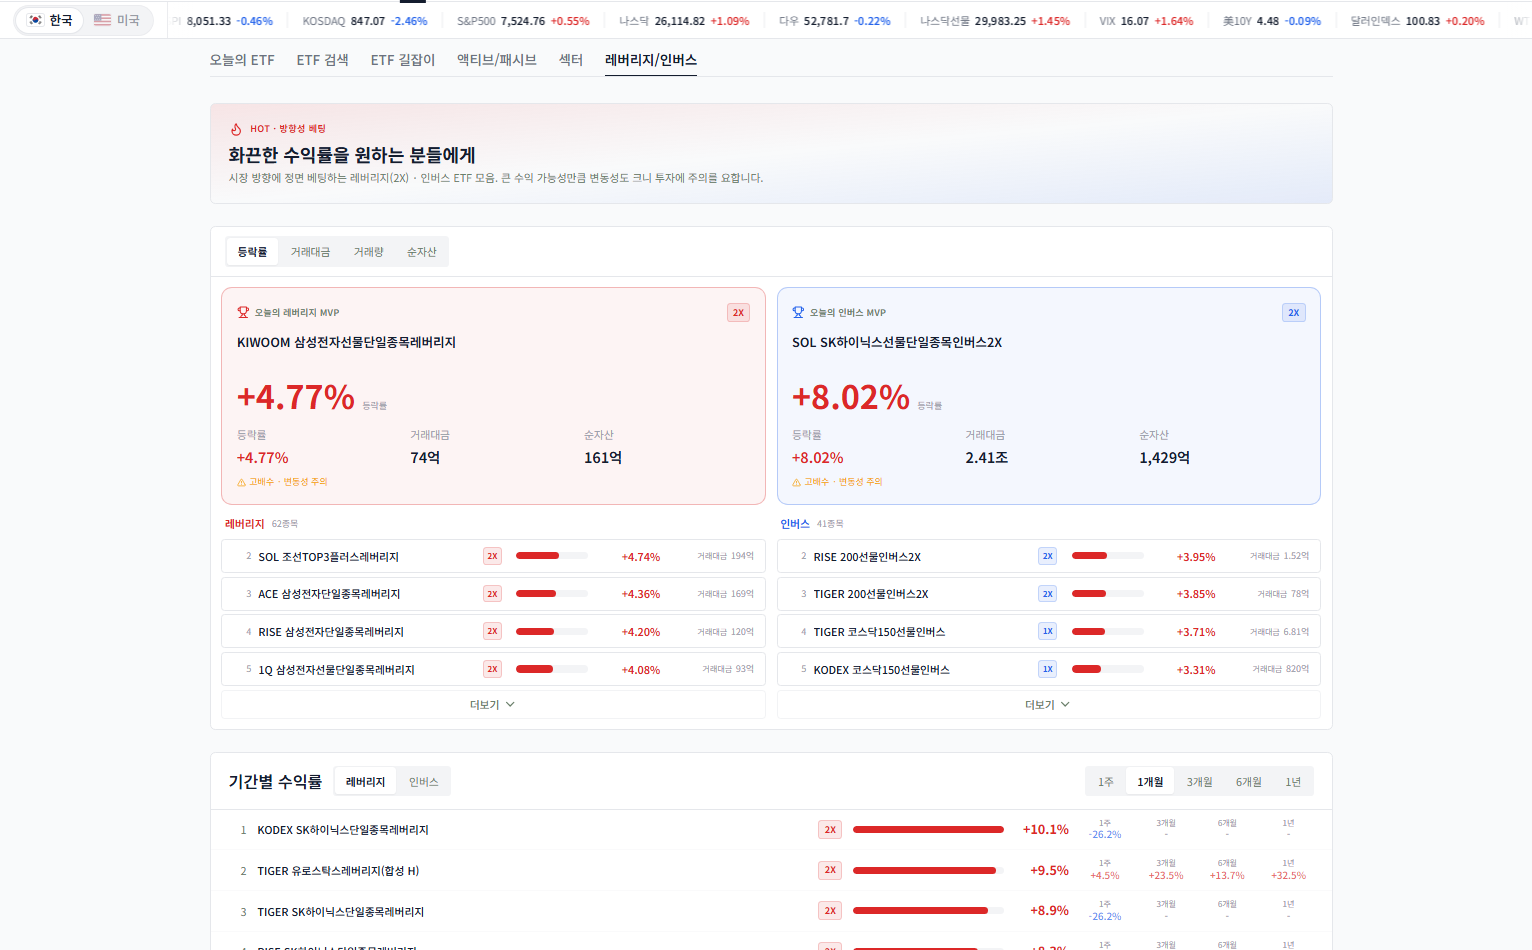
Task: Click 2X badge of TIGER 유로스탁스레버리지 row
Action: (x=830, y=870)
